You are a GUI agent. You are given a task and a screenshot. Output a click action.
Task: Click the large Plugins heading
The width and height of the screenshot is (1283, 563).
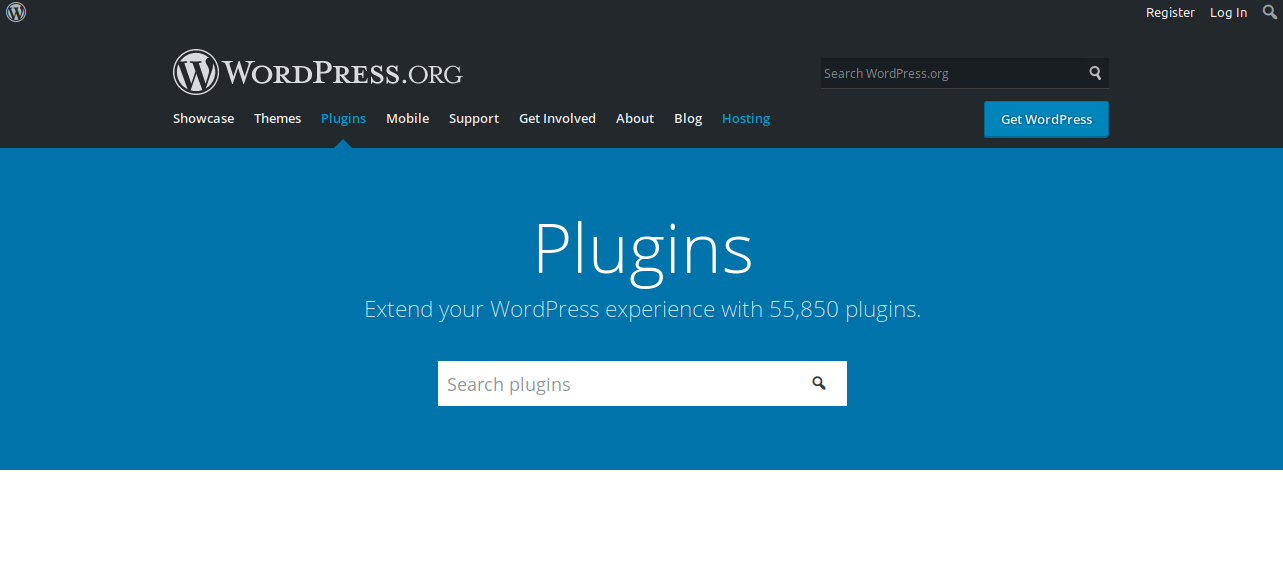pyautogui.click(x=642, y=250)
